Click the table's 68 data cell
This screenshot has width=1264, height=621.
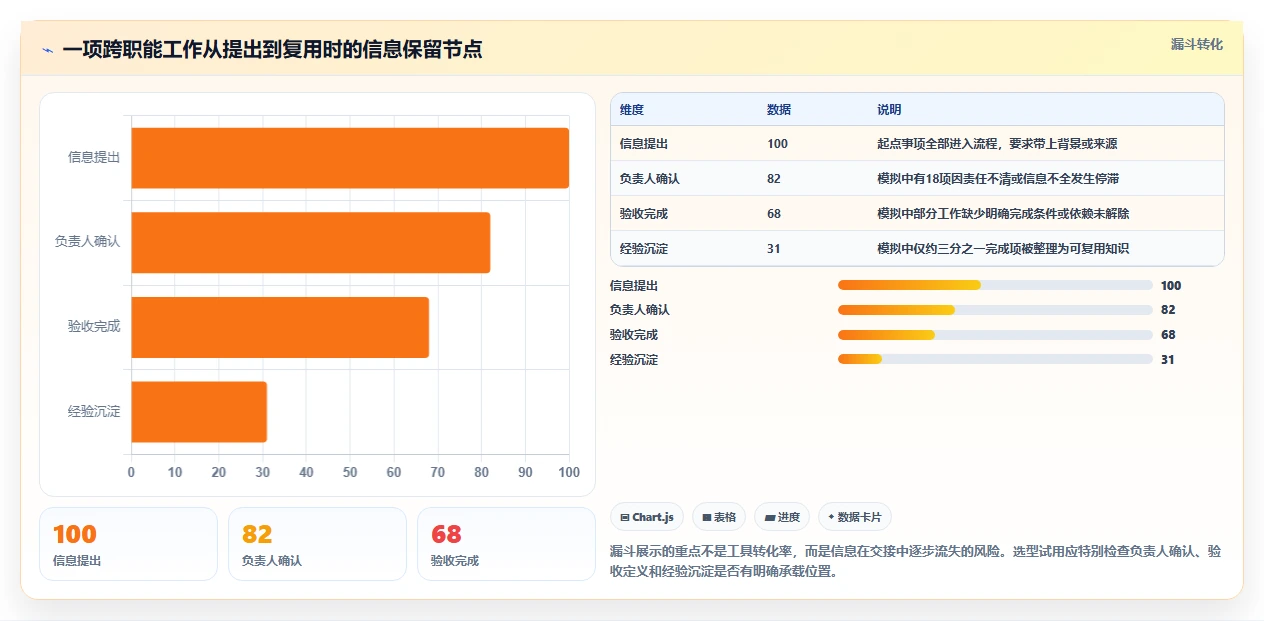(774, 214)
